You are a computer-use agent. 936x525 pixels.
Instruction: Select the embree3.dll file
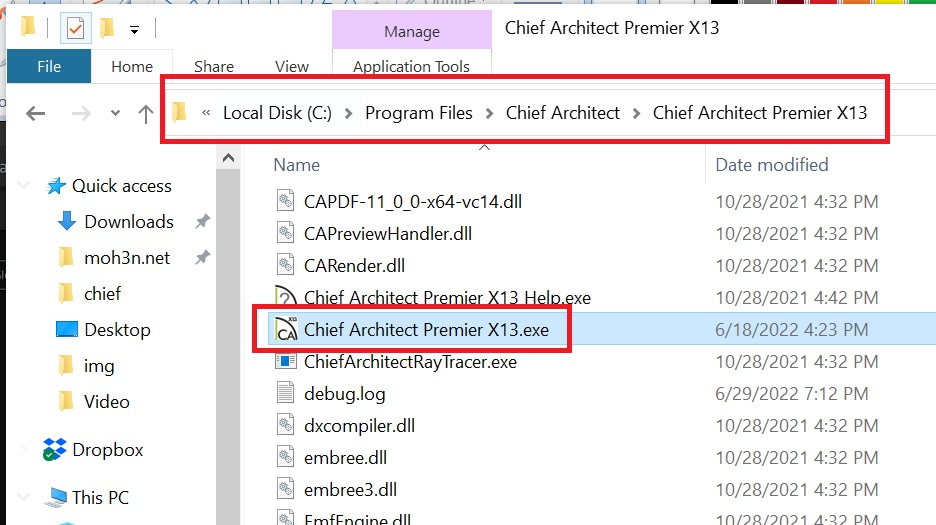(350, 490)
